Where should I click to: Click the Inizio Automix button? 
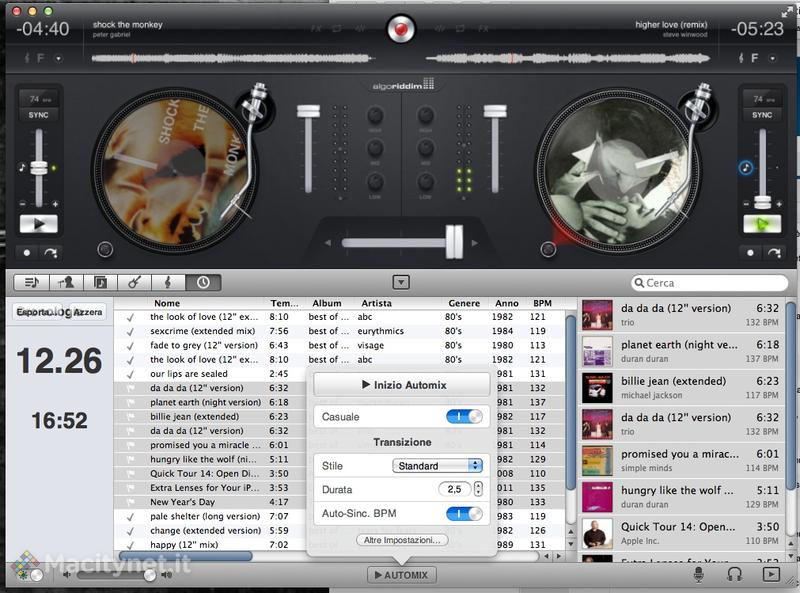[x=402, y=385]
